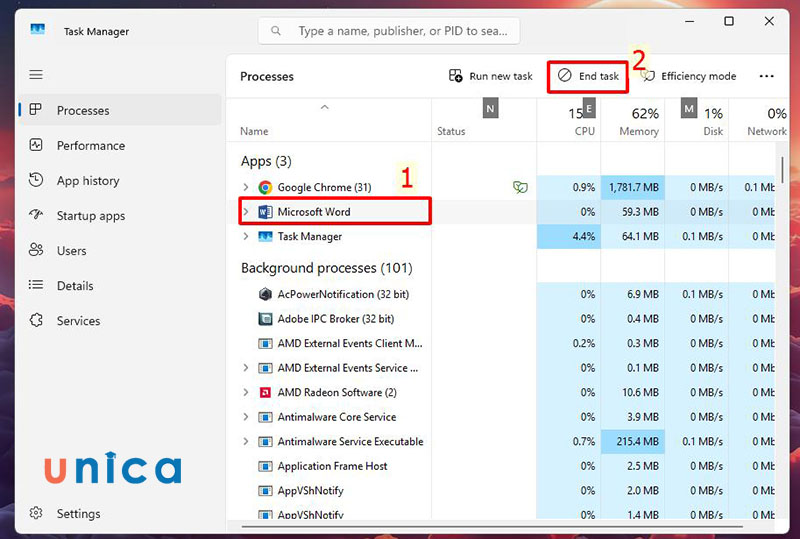Click the Microsoft Word app icon
Screen dimensions: 800x539
coord(265,211)
